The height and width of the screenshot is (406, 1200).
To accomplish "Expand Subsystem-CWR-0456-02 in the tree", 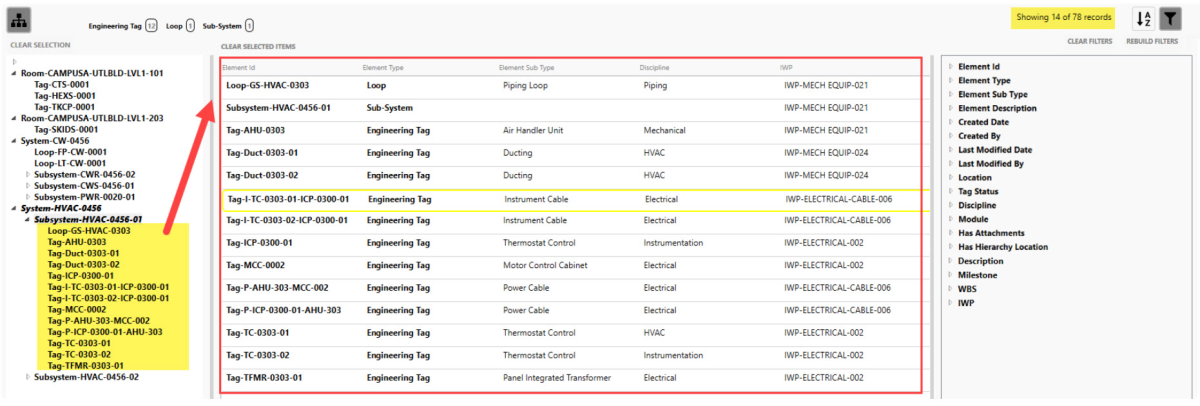I will tap(27, 174).
